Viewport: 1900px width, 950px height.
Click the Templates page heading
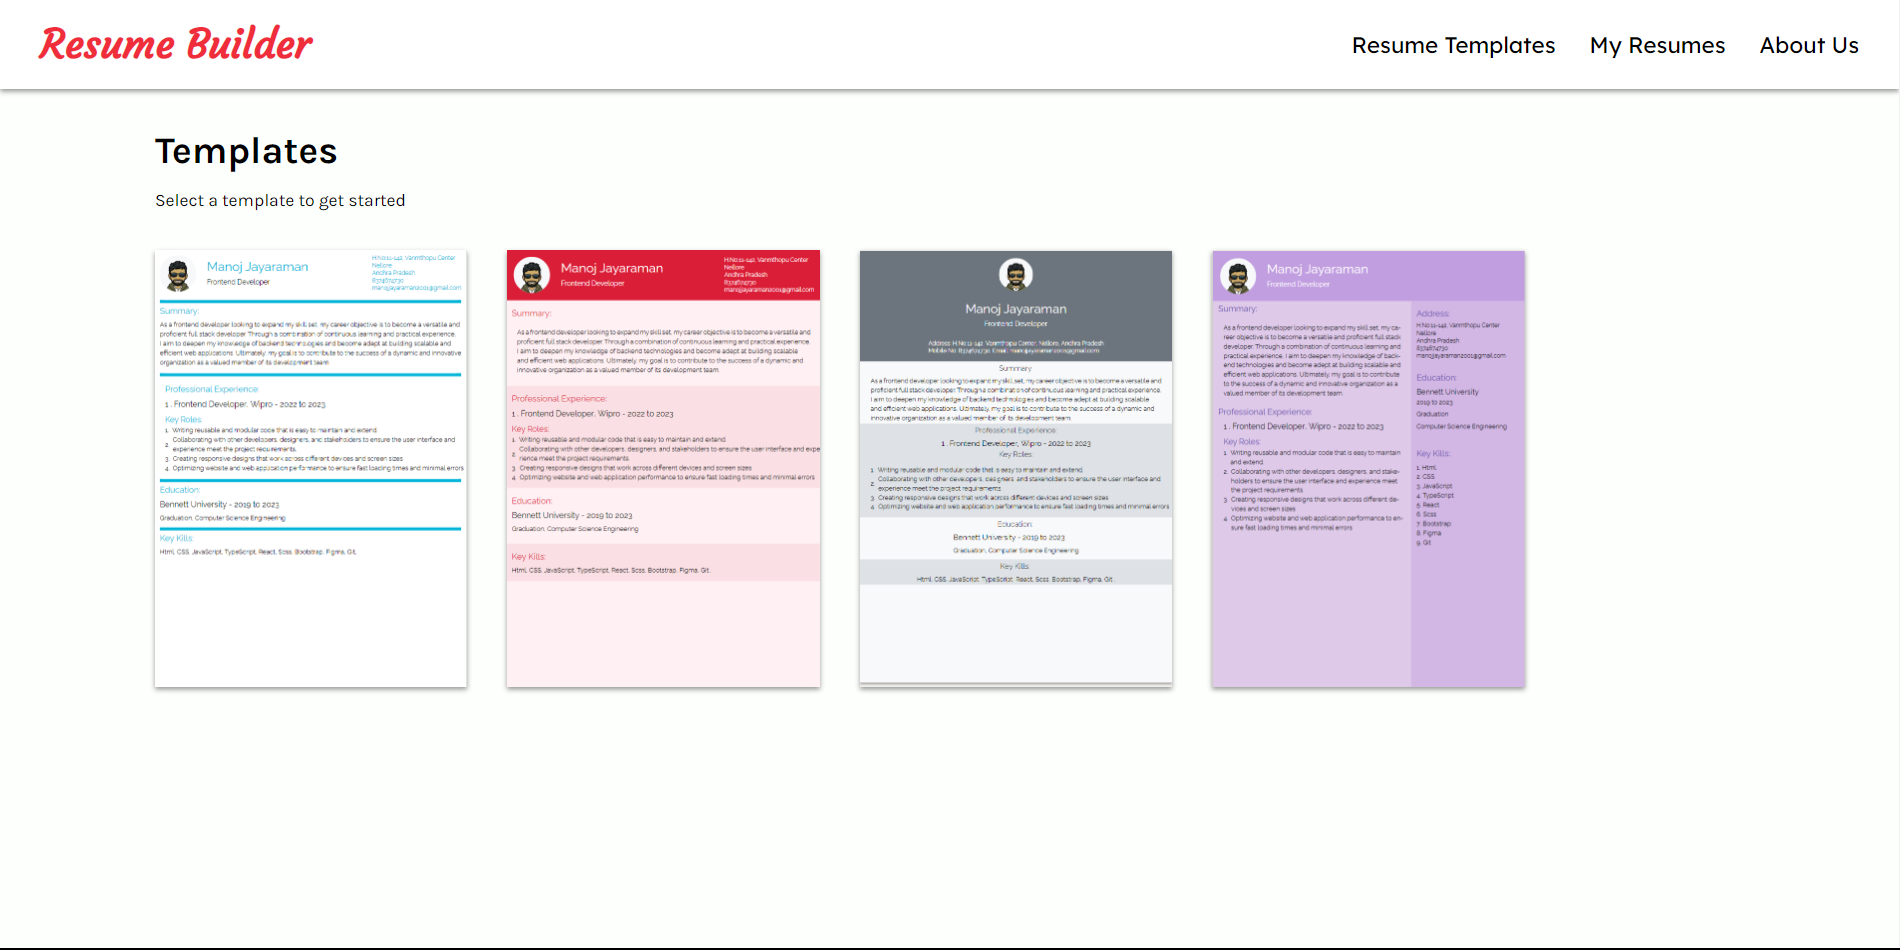coord(245,151)
